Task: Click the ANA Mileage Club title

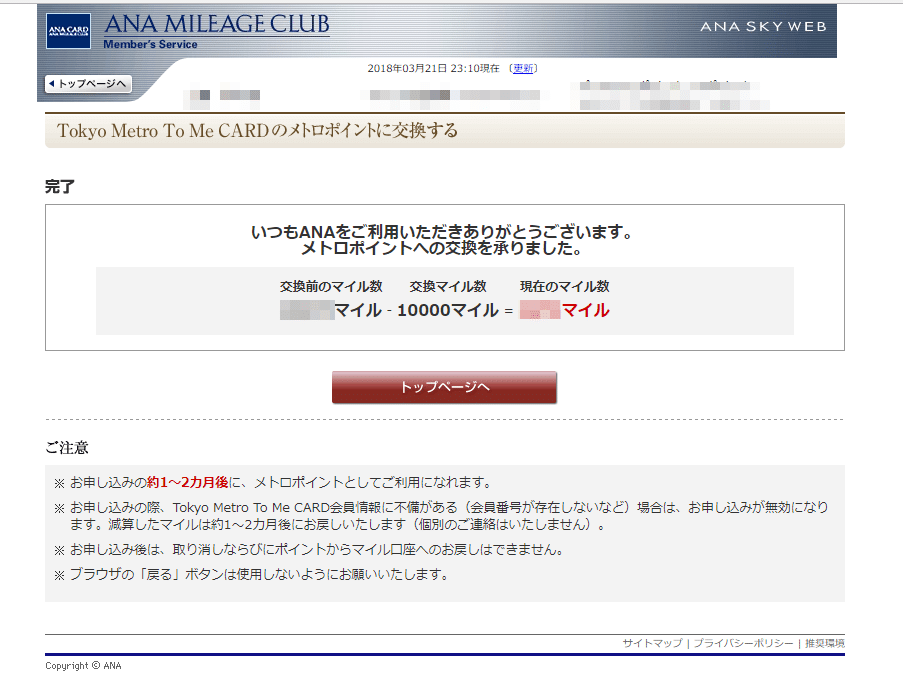Action: [216, 24]
